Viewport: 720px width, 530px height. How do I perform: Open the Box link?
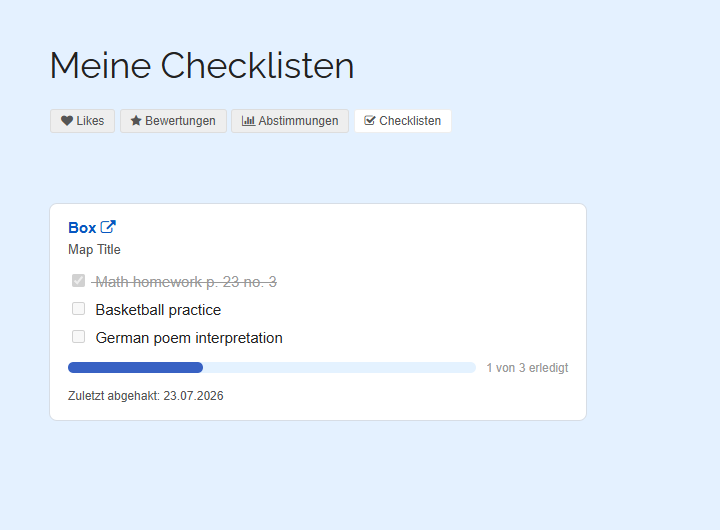pyautogui.click(x=82, y=227)
